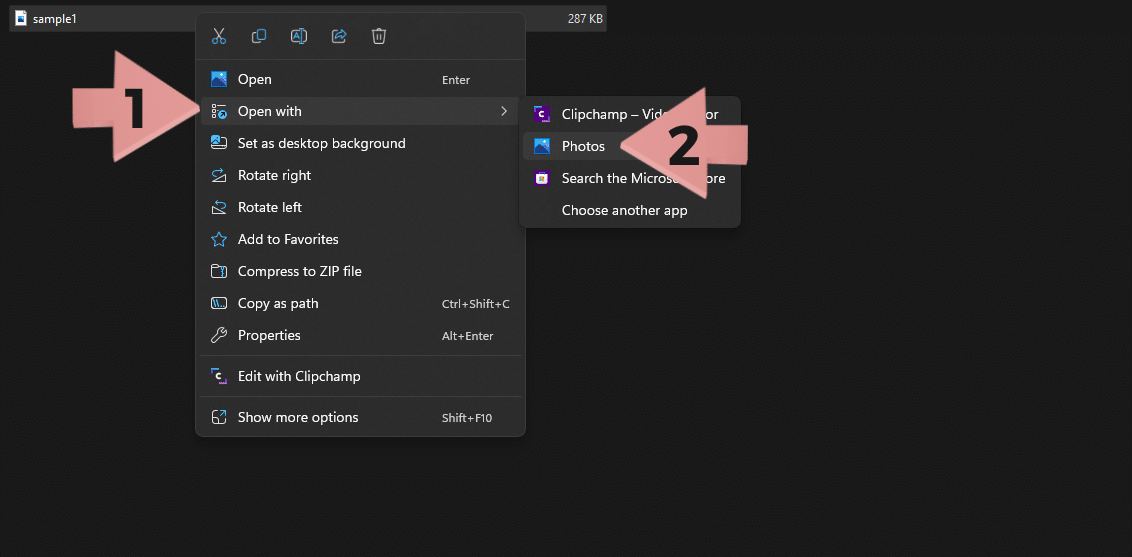Viewport: 1132px width, 557px height.
Task: Click the Photos app icon in submenu
Action: [541, 146]
